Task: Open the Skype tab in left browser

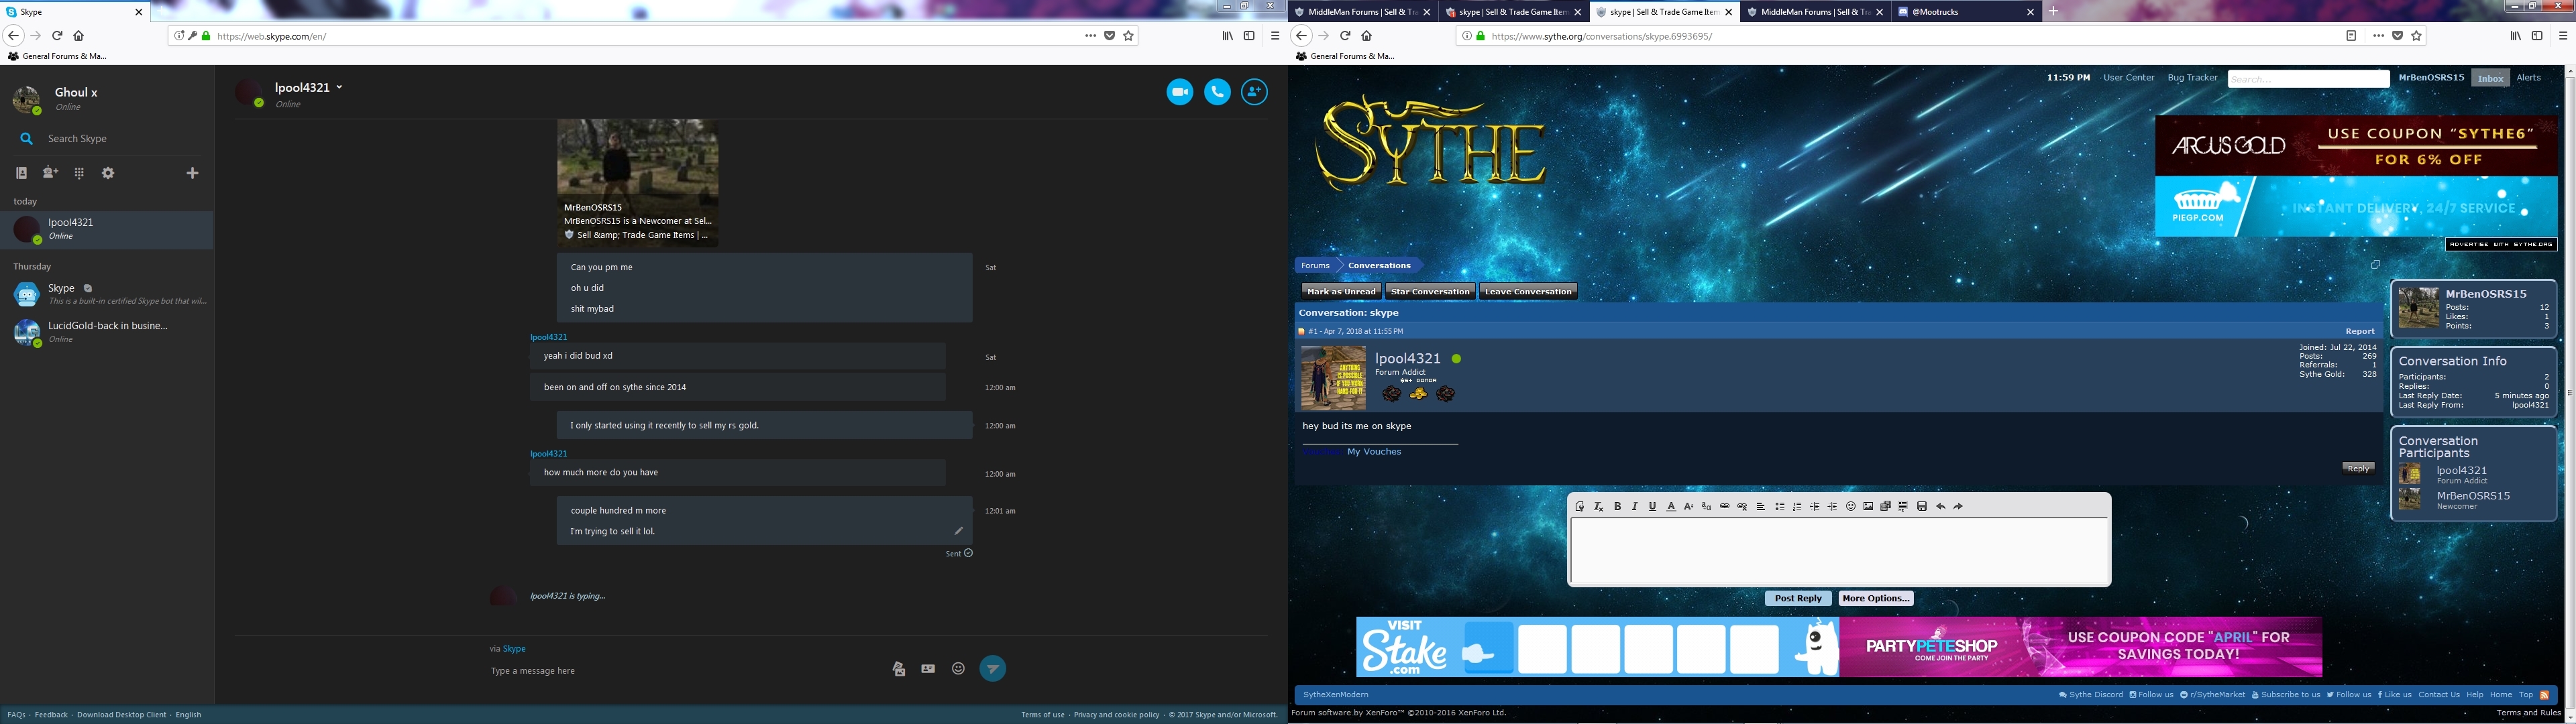Action: 75,12
